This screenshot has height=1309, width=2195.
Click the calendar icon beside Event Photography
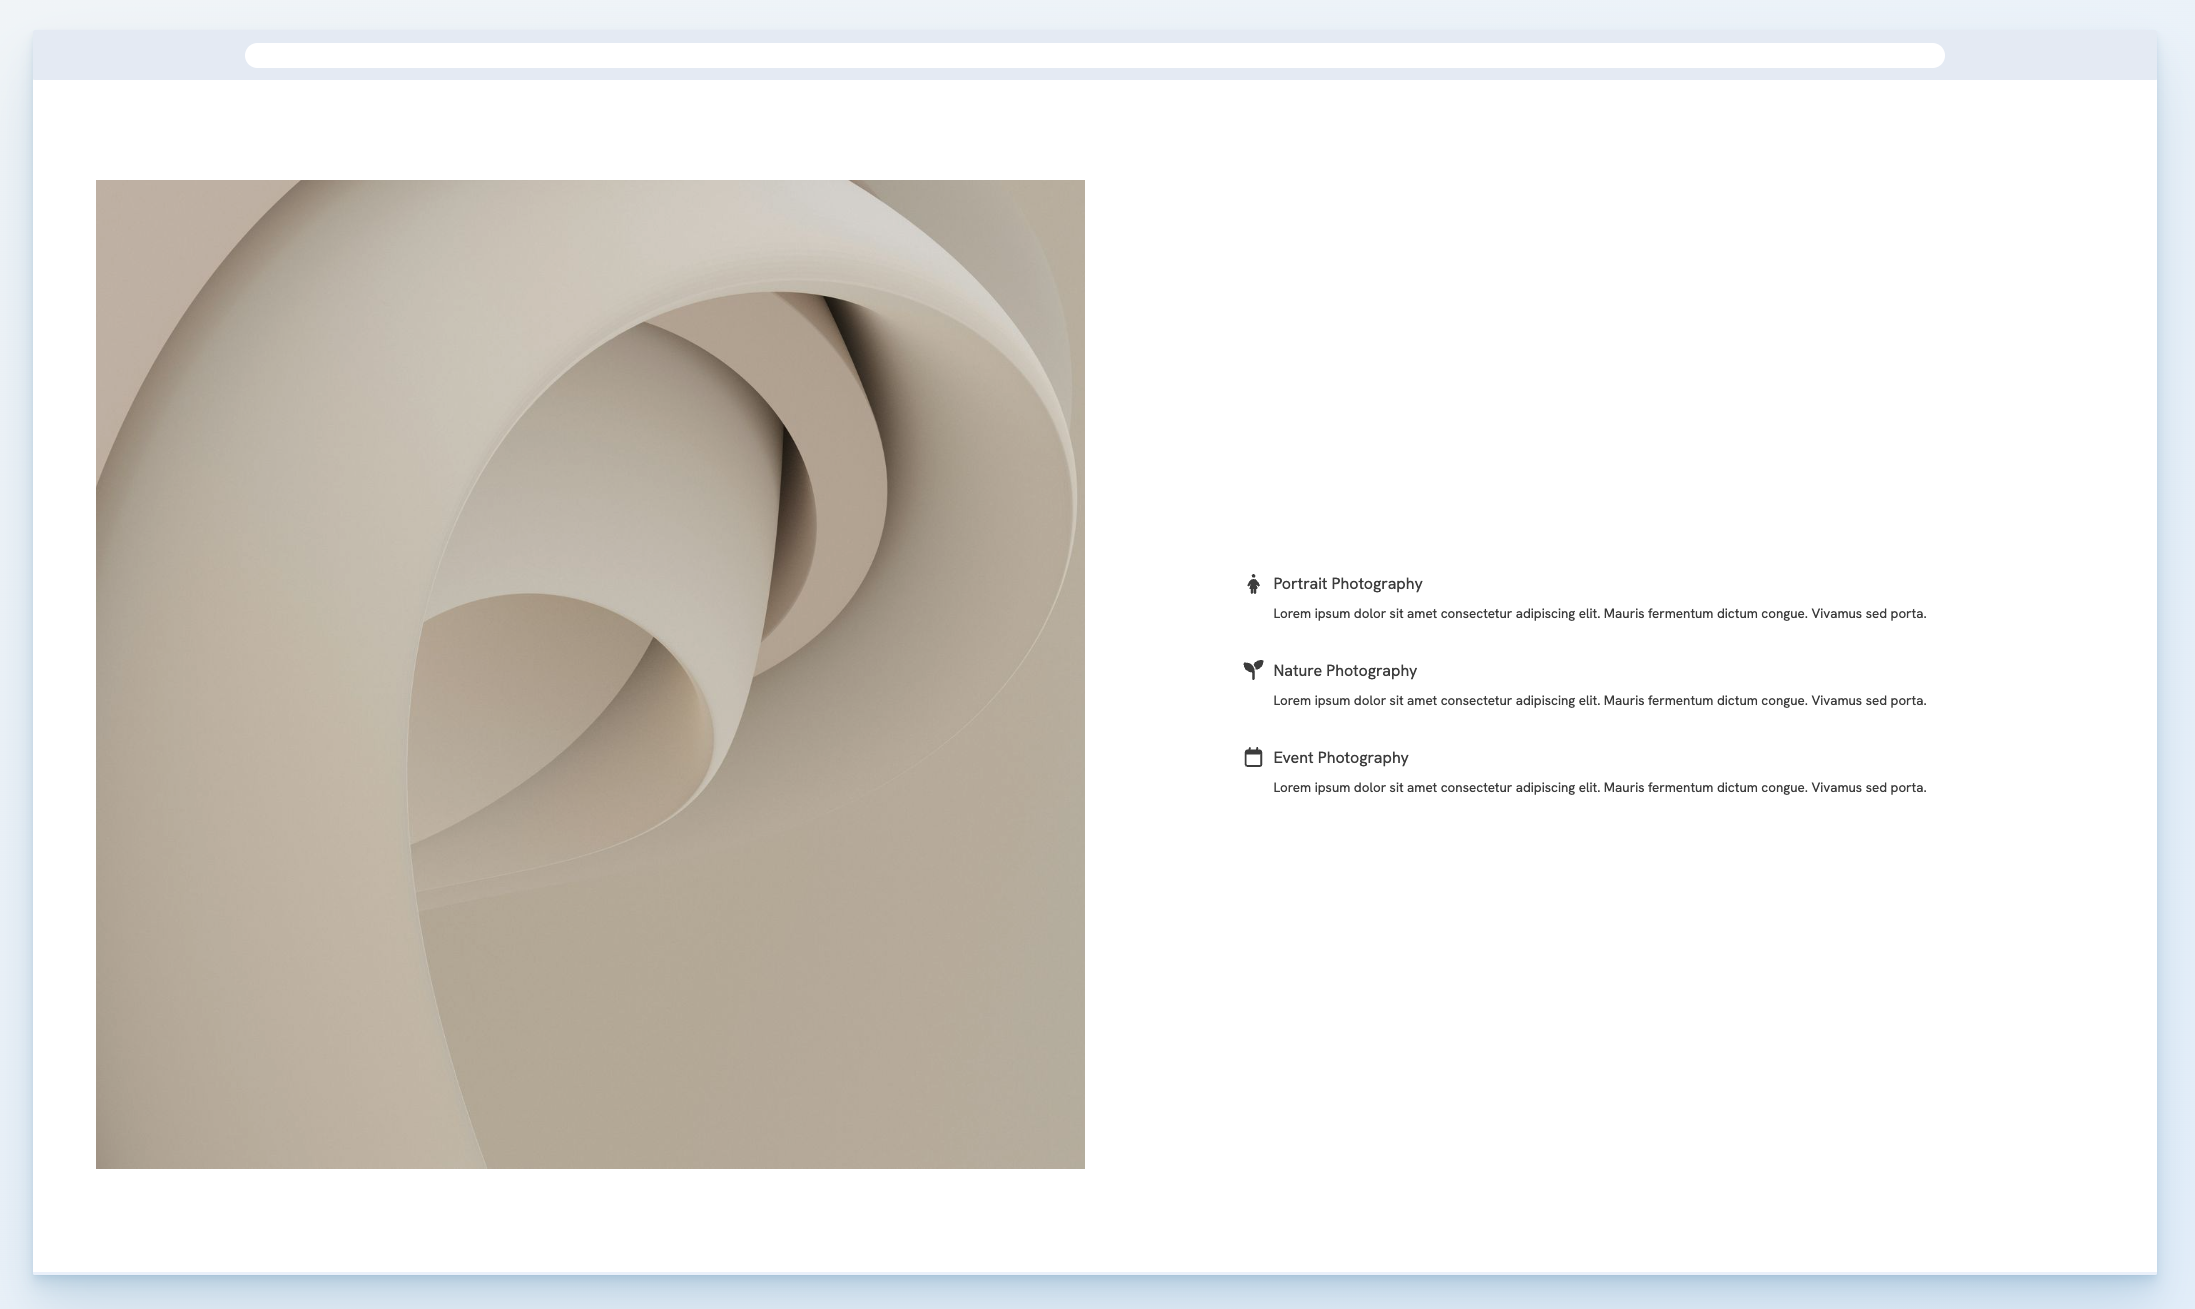pos(1252,757)
